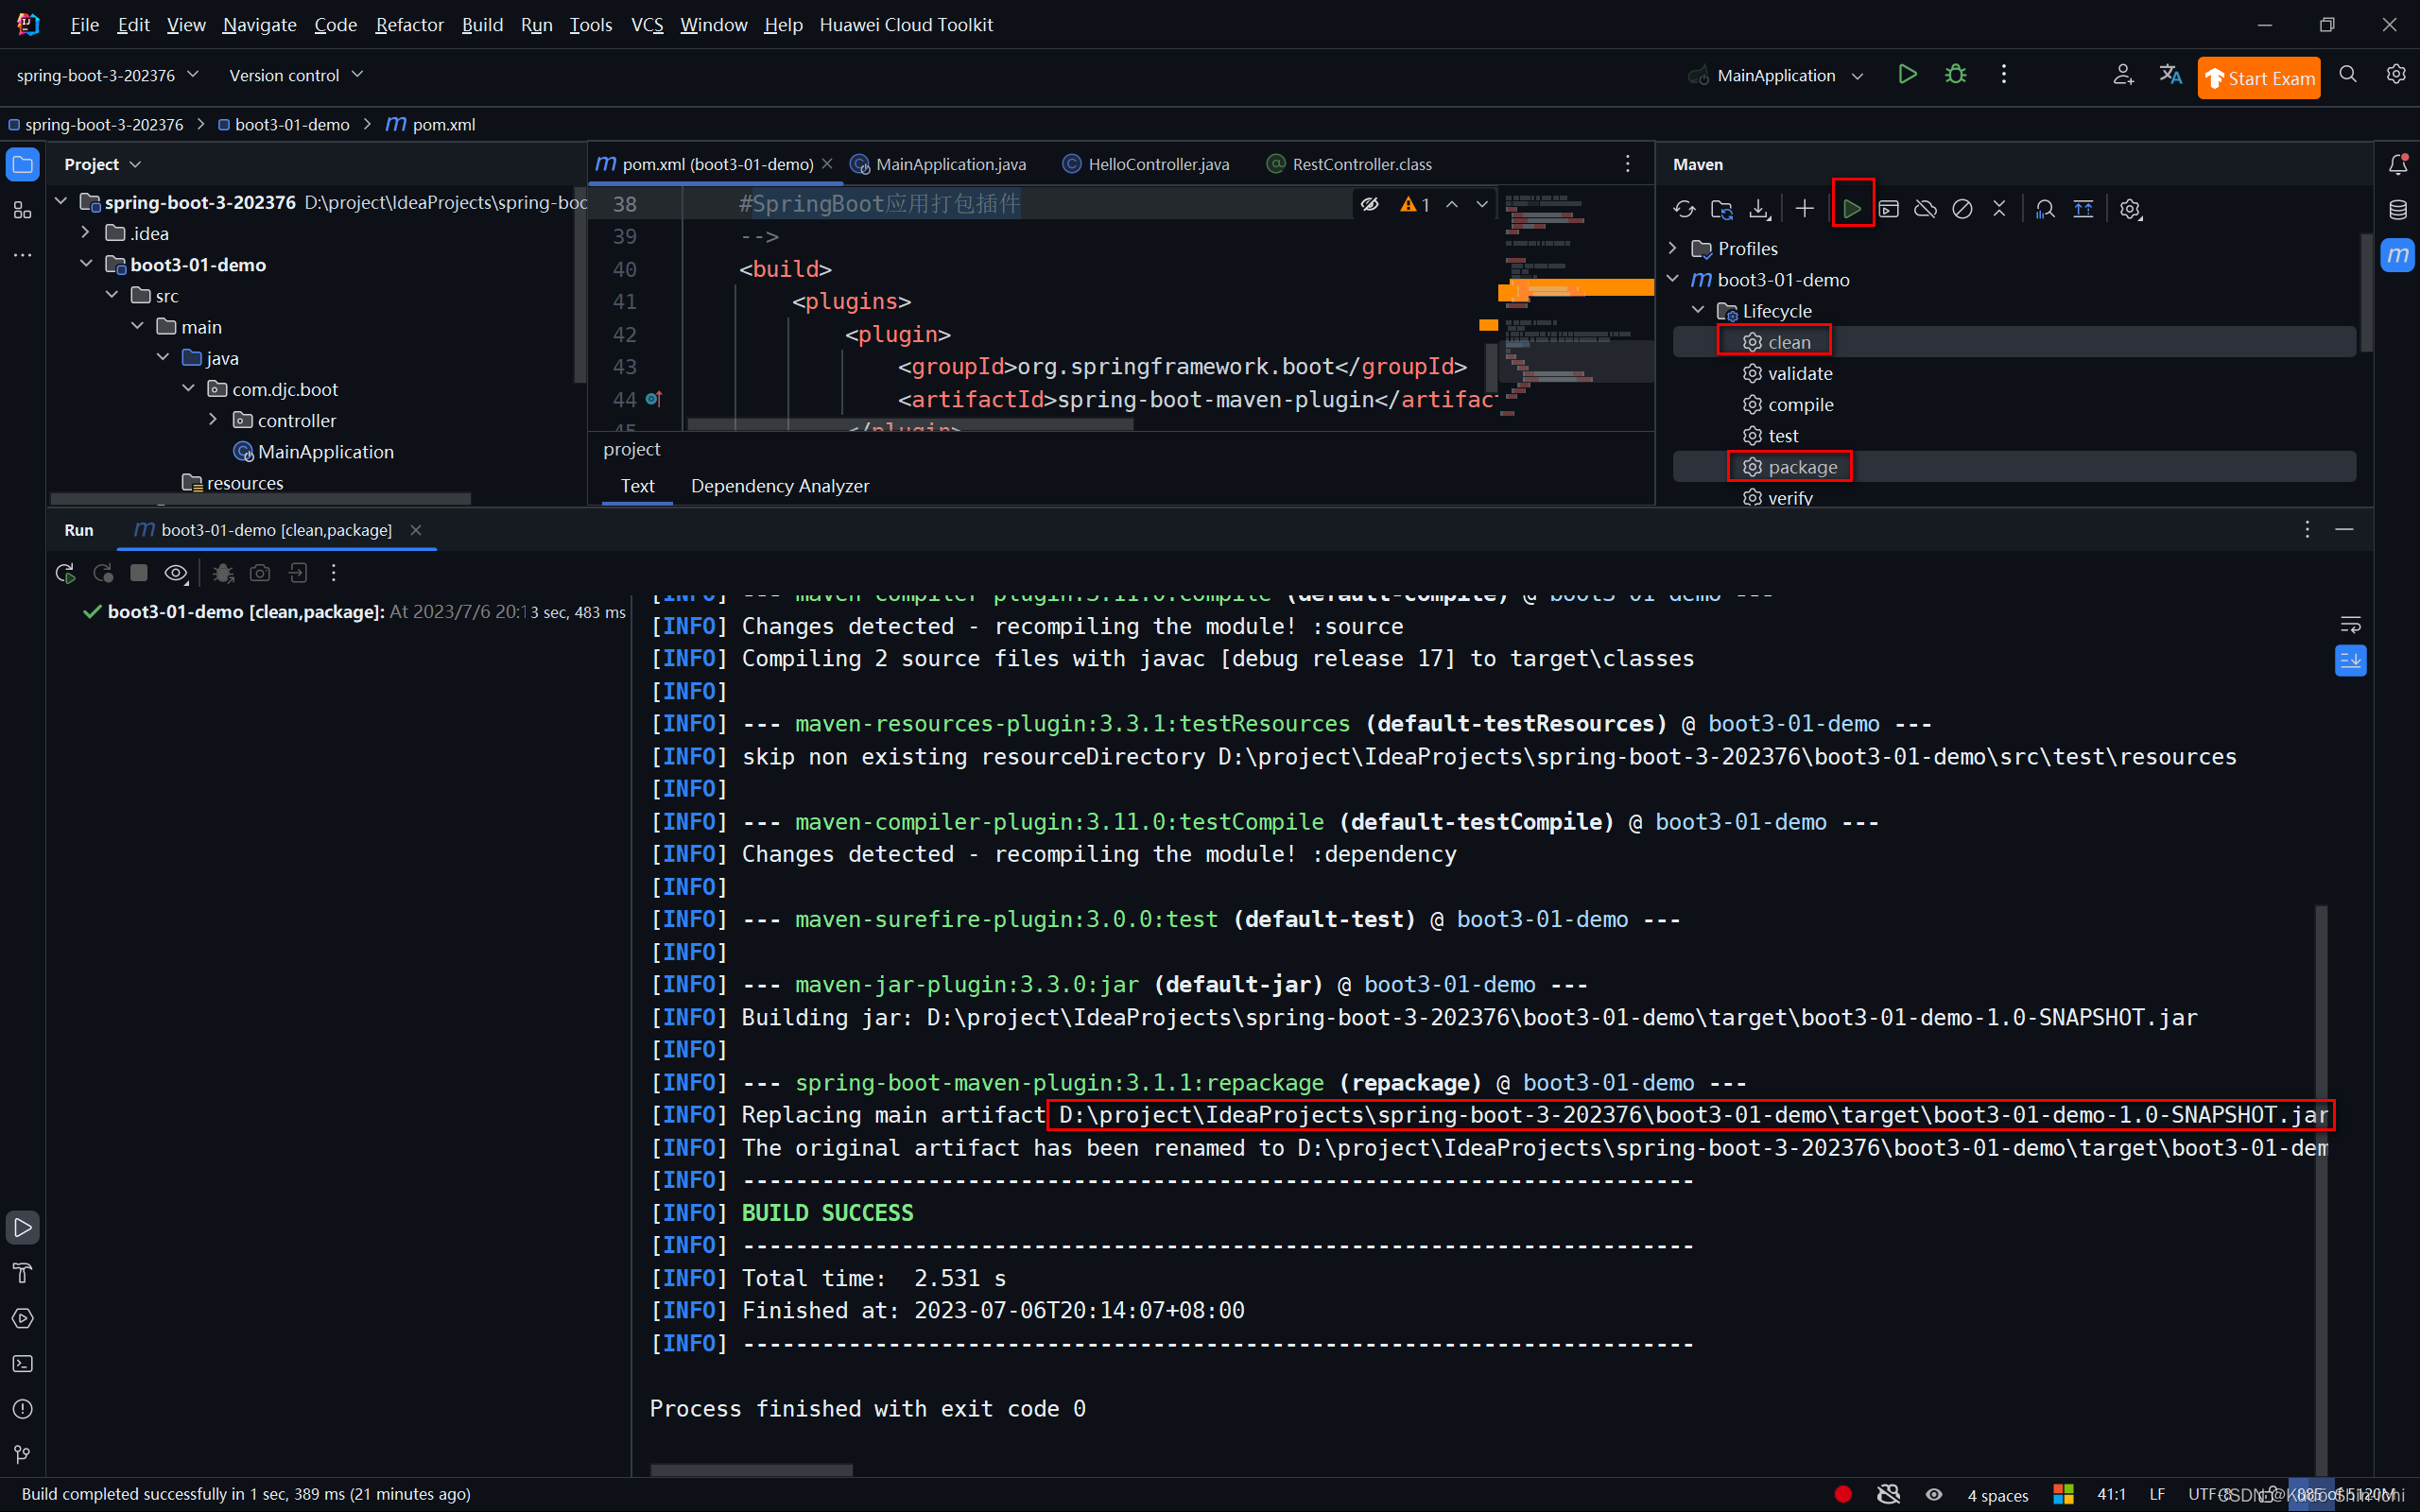Click the orange marker on editor minimap
Viewport: 2420px width, 1512px height.
pos(1575,289)
